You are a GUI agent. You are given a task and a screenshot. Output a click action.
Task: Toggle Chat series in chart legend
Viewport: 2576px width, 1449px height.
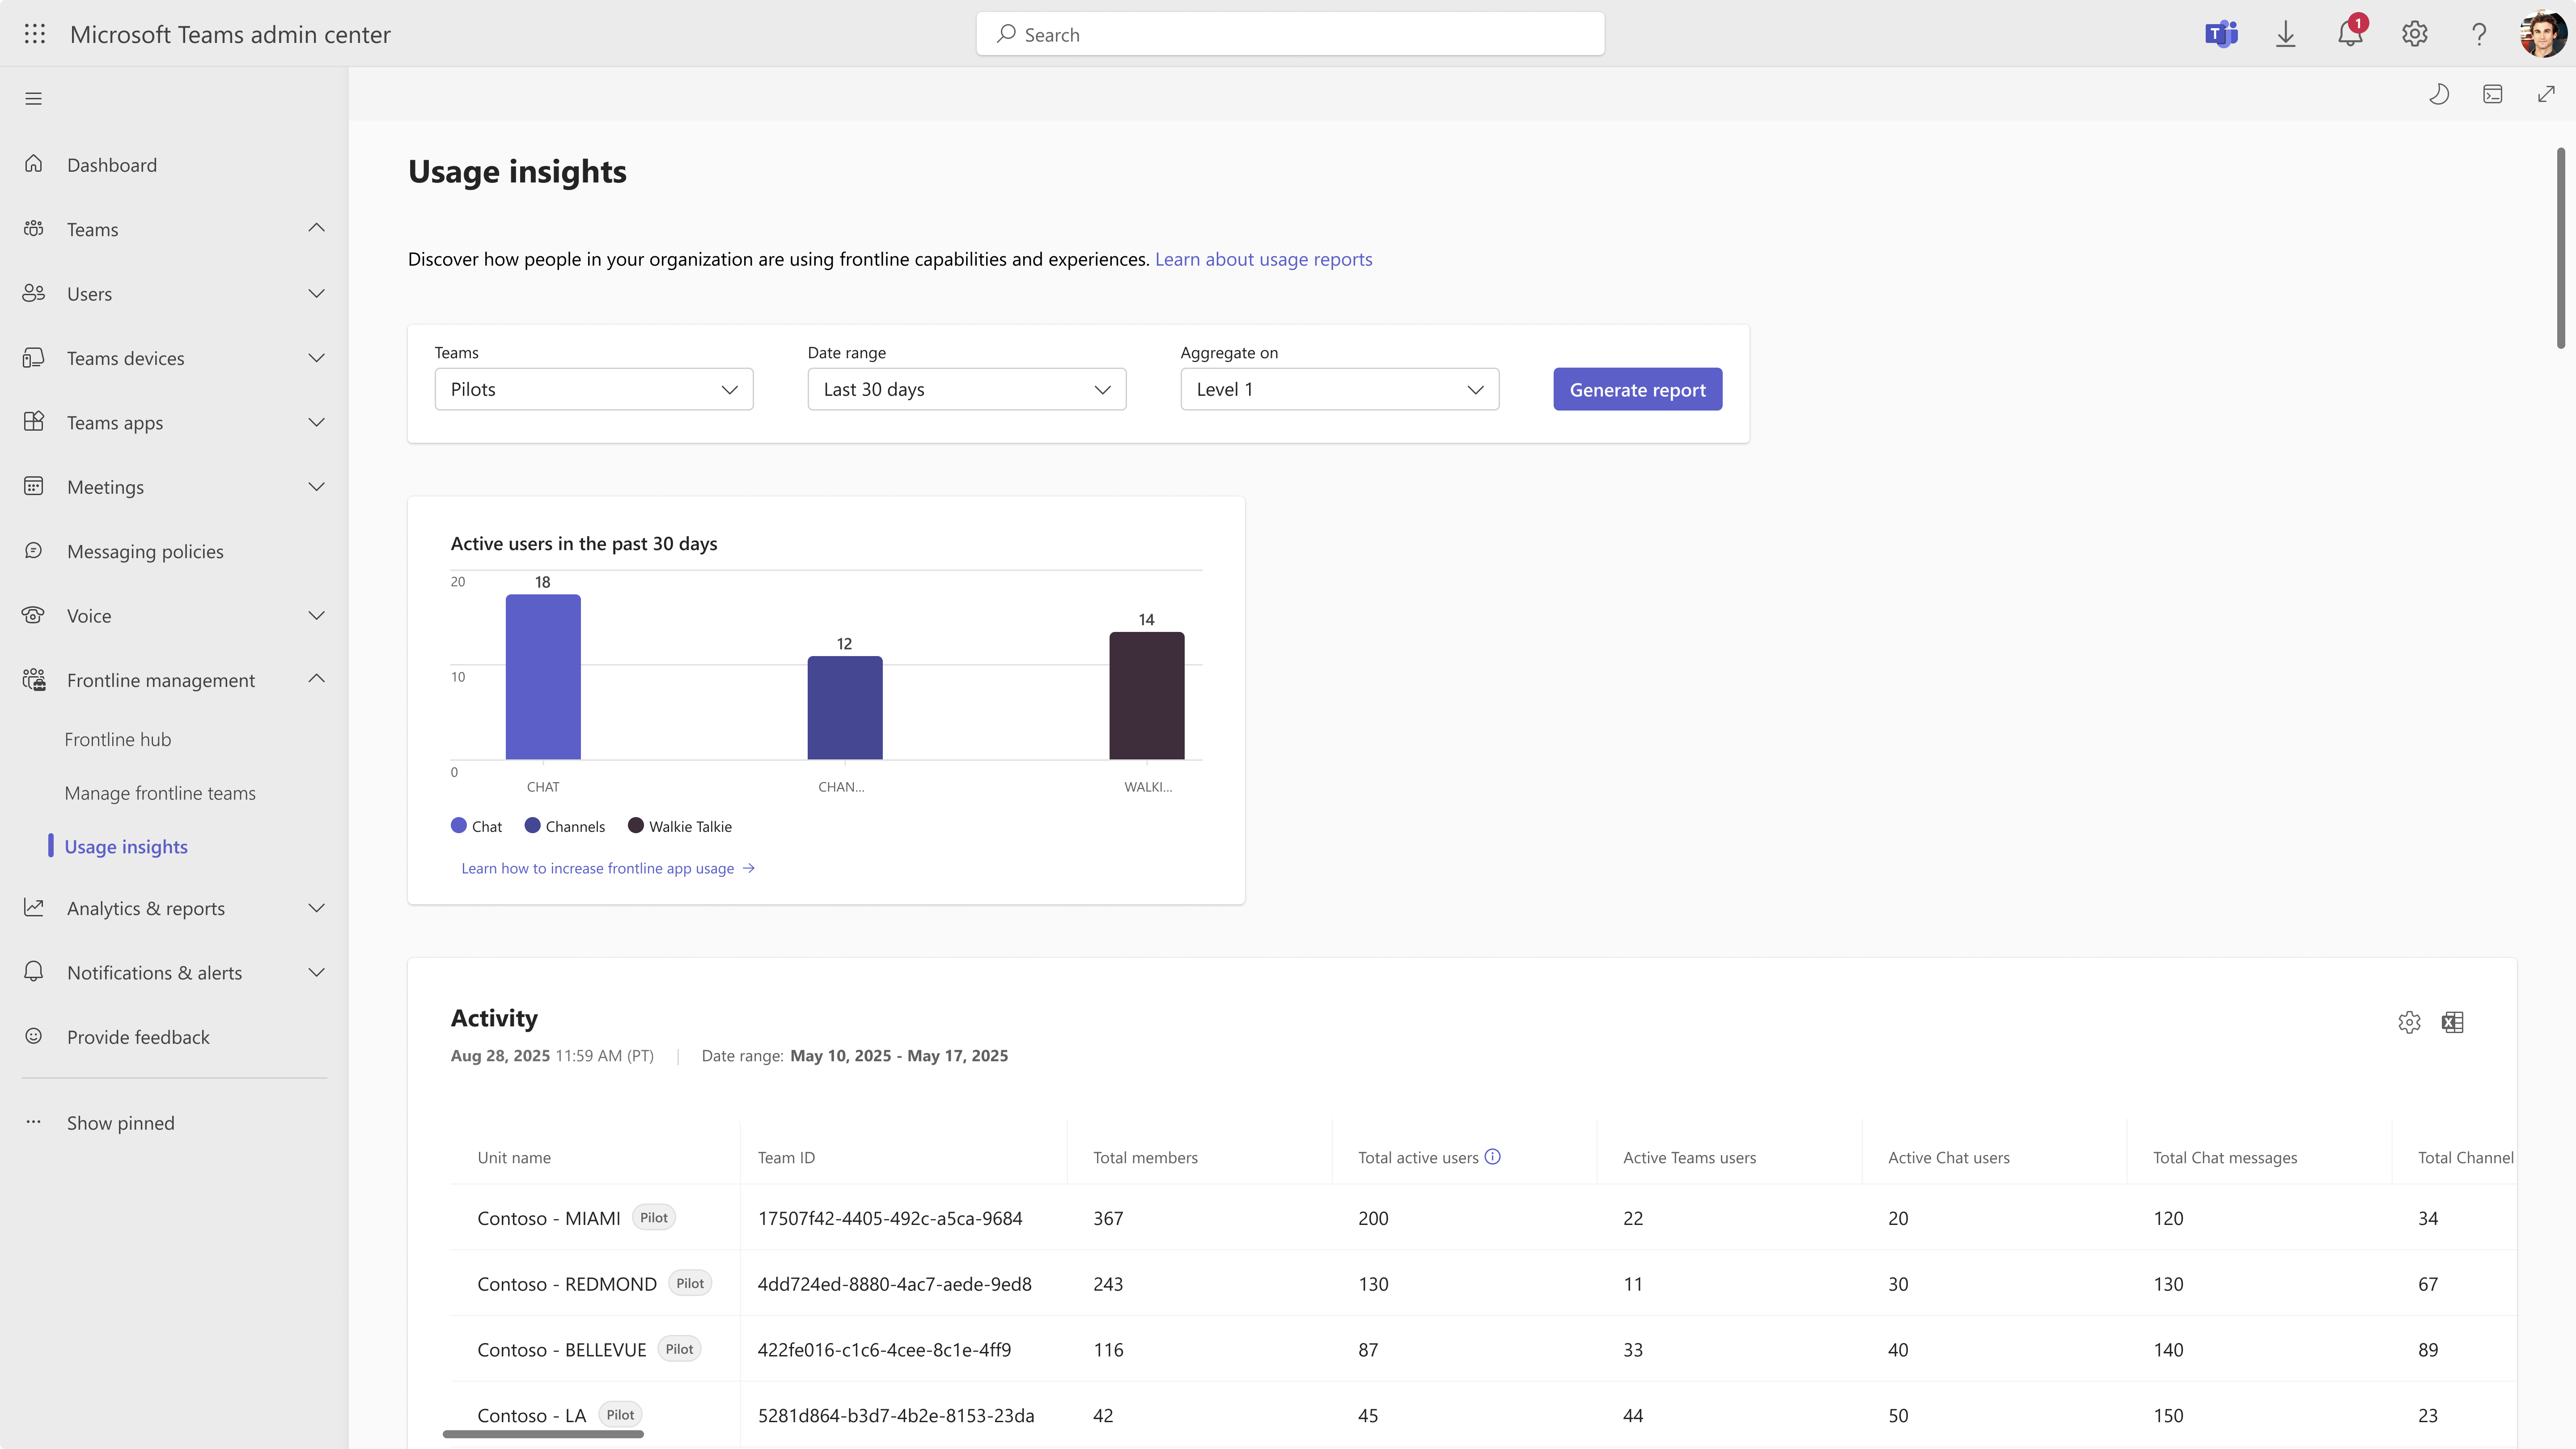click(476, 826)
